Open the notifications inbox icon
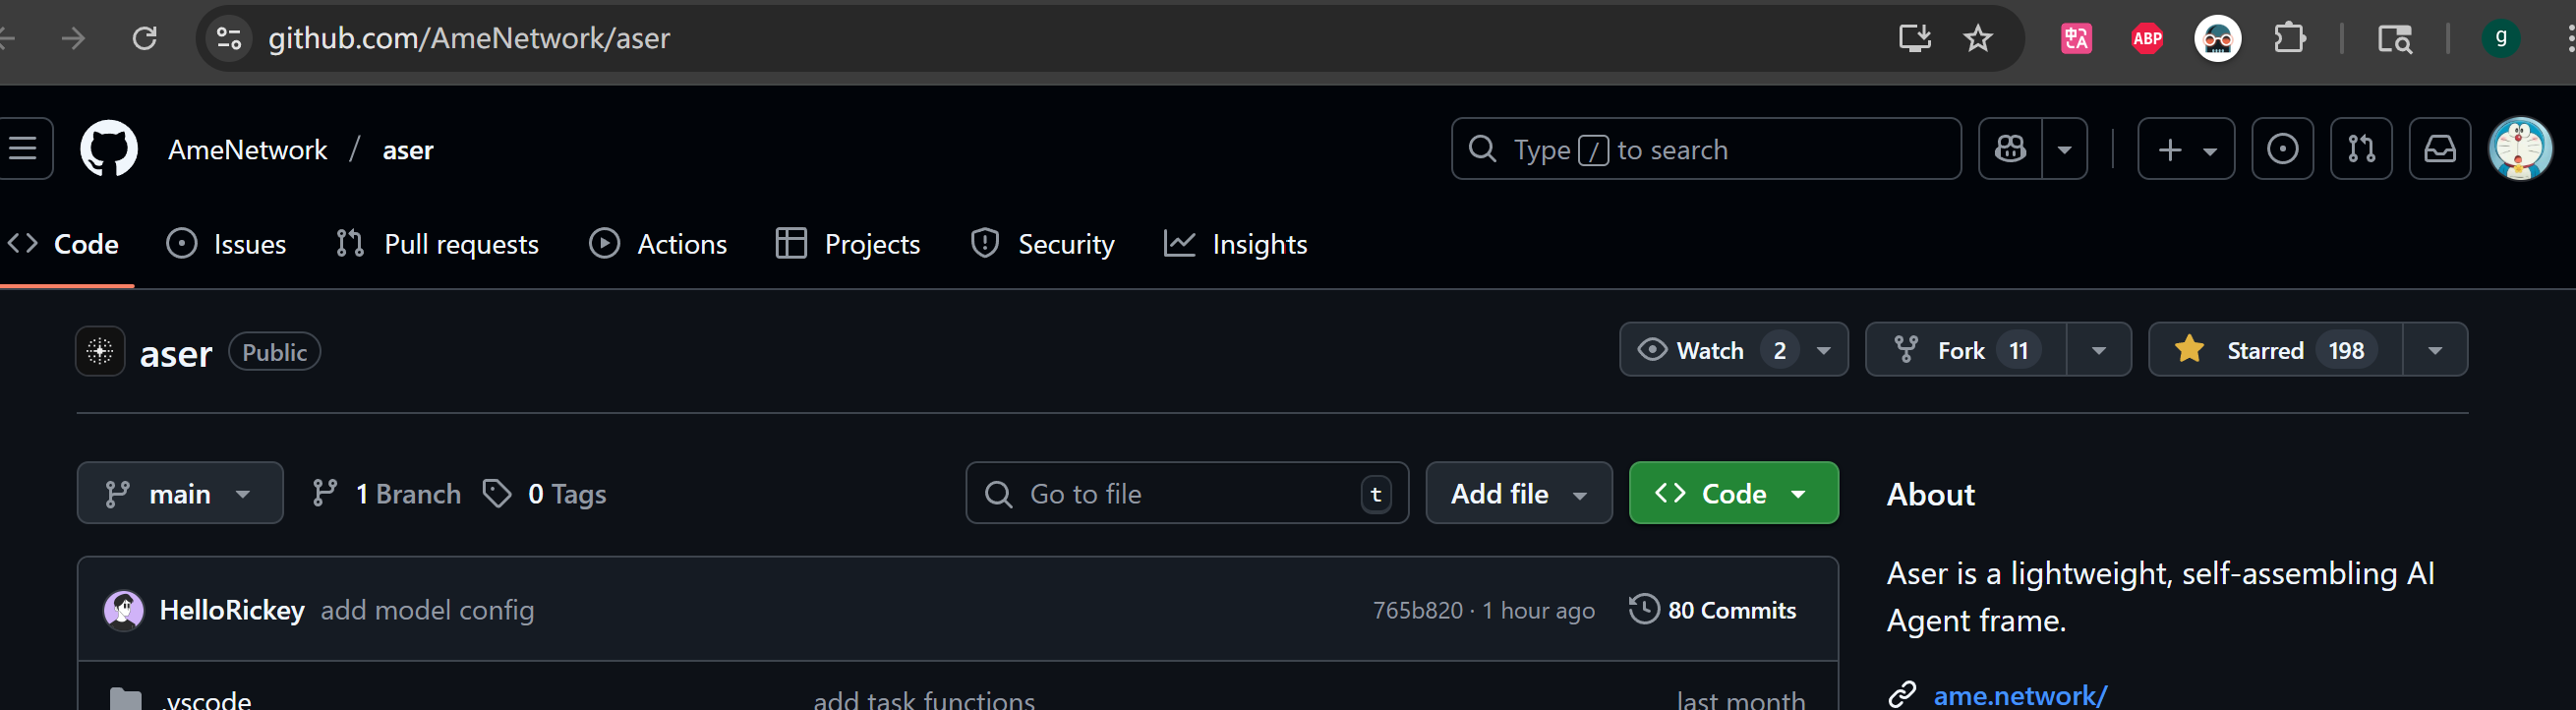The image size is (2576, 710). tap(2440, 149)
